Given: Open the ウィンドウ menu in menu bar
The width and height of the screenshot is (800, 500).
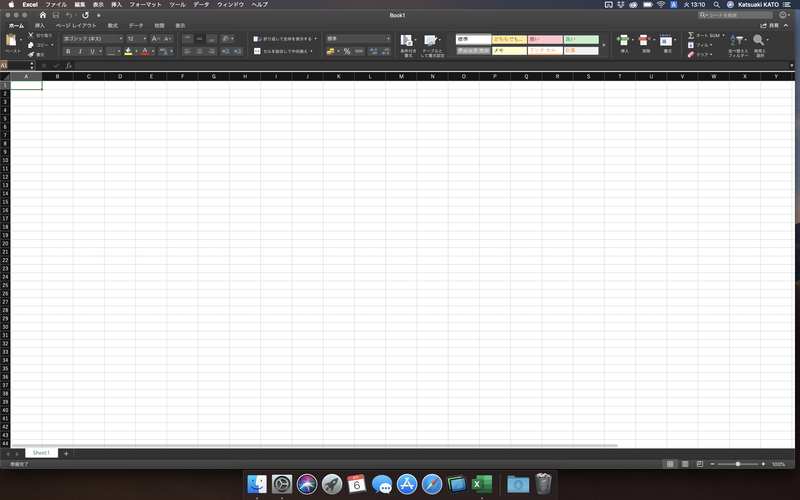Looking at the screenshot, I should (231, 5).
